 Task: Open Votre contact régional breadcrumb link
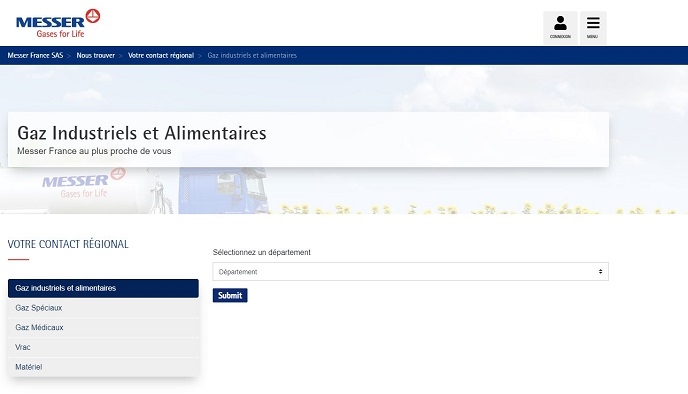(161, 55)
